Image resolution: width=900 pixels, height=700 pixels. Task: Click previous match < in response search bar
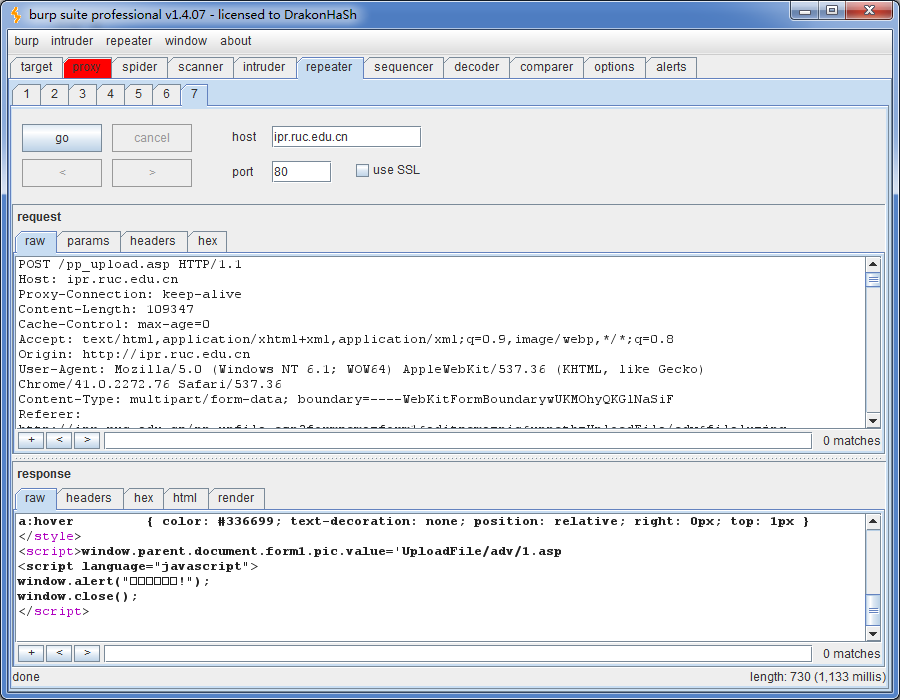click(x=59, y=653)
